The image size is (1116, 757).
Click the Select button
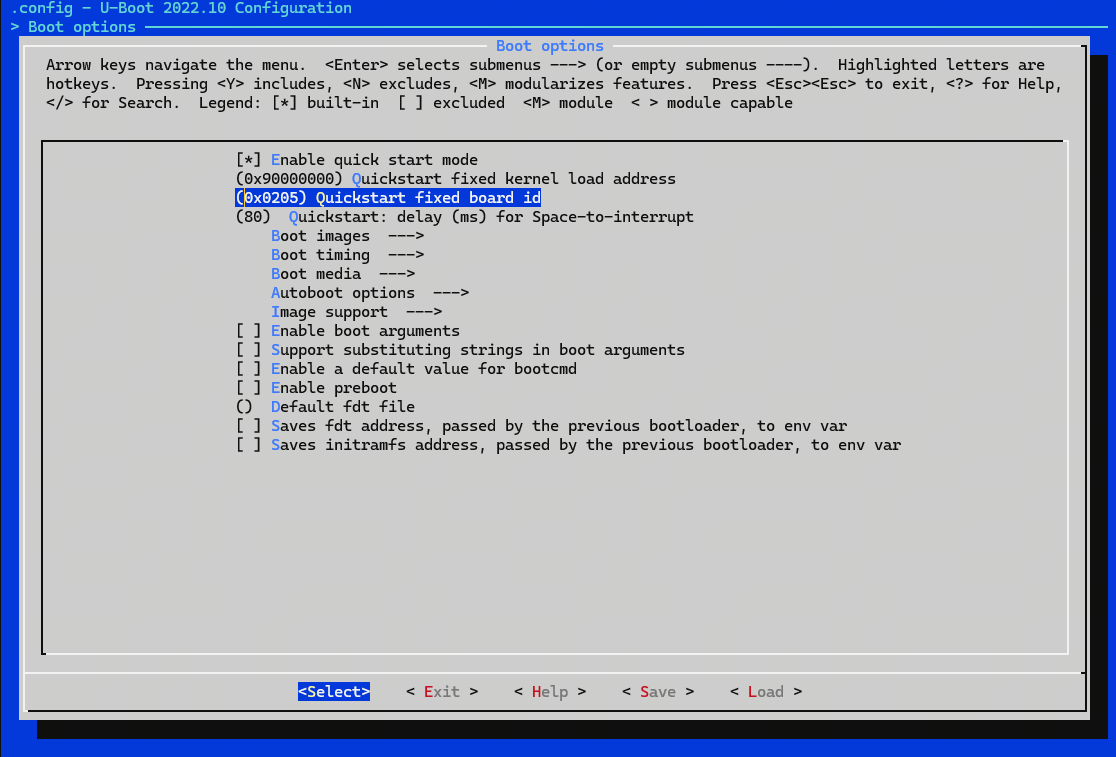tap(334, 692)
